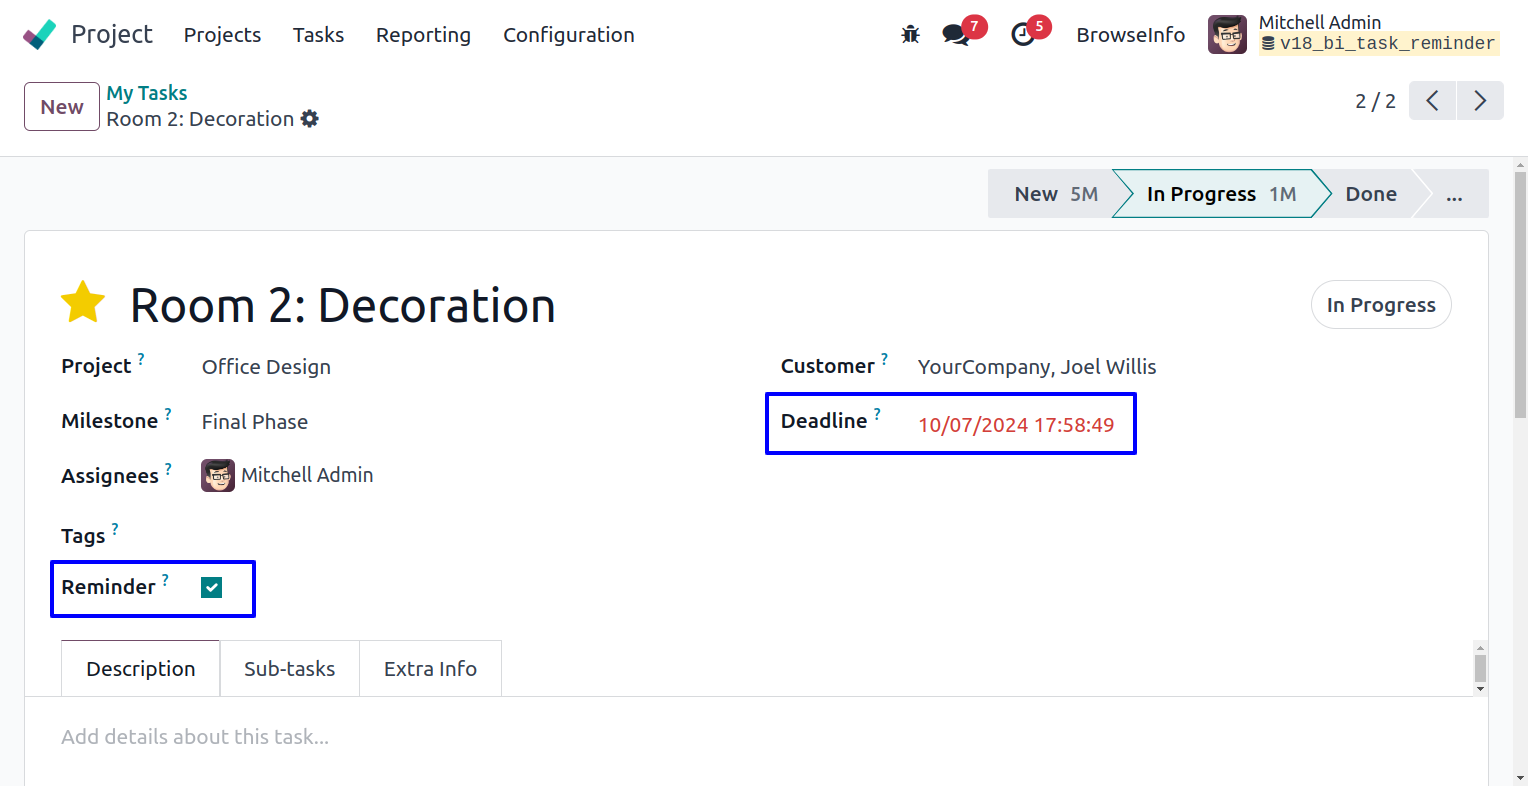Viewport: 1528px width, 786px height.
Task: Toggle the priority star for the task
Action: (x=83, y=303)
